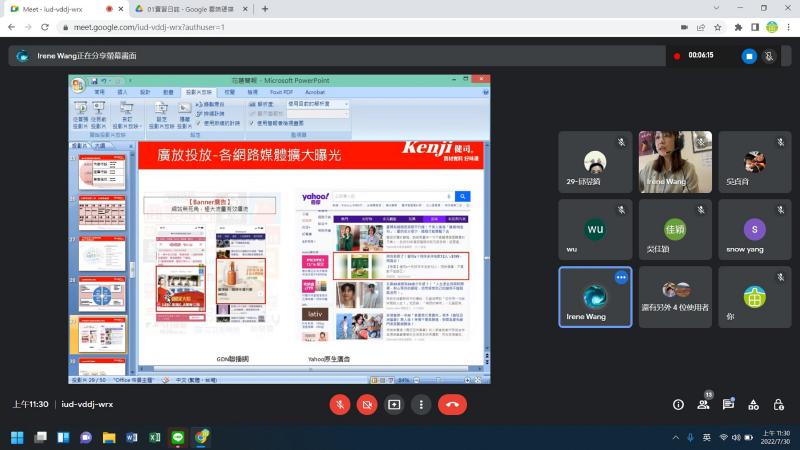Toggle the presentation audio mute icon in top bar
This screenshot has height=450, width=800.
[x=769, y=56]
